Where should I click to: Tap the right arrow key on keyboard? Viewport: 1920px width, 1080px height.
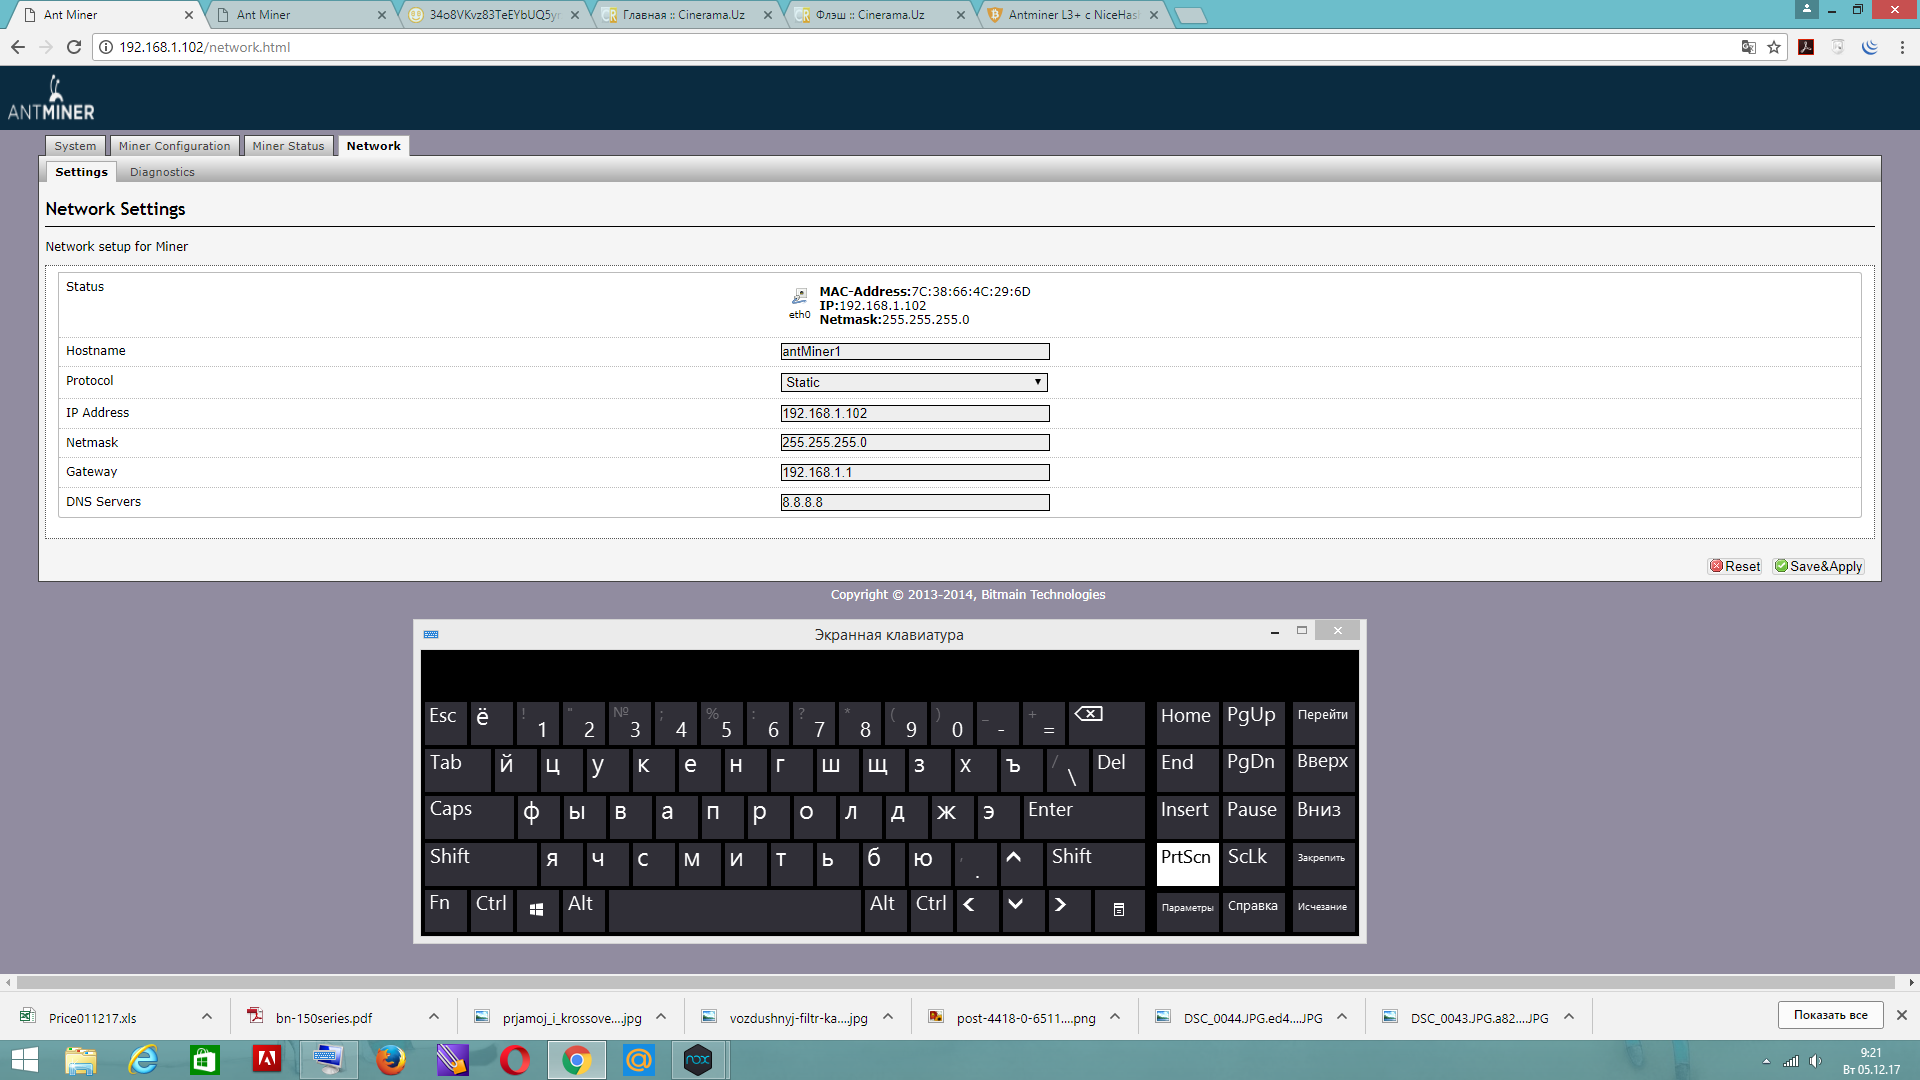1068,910
